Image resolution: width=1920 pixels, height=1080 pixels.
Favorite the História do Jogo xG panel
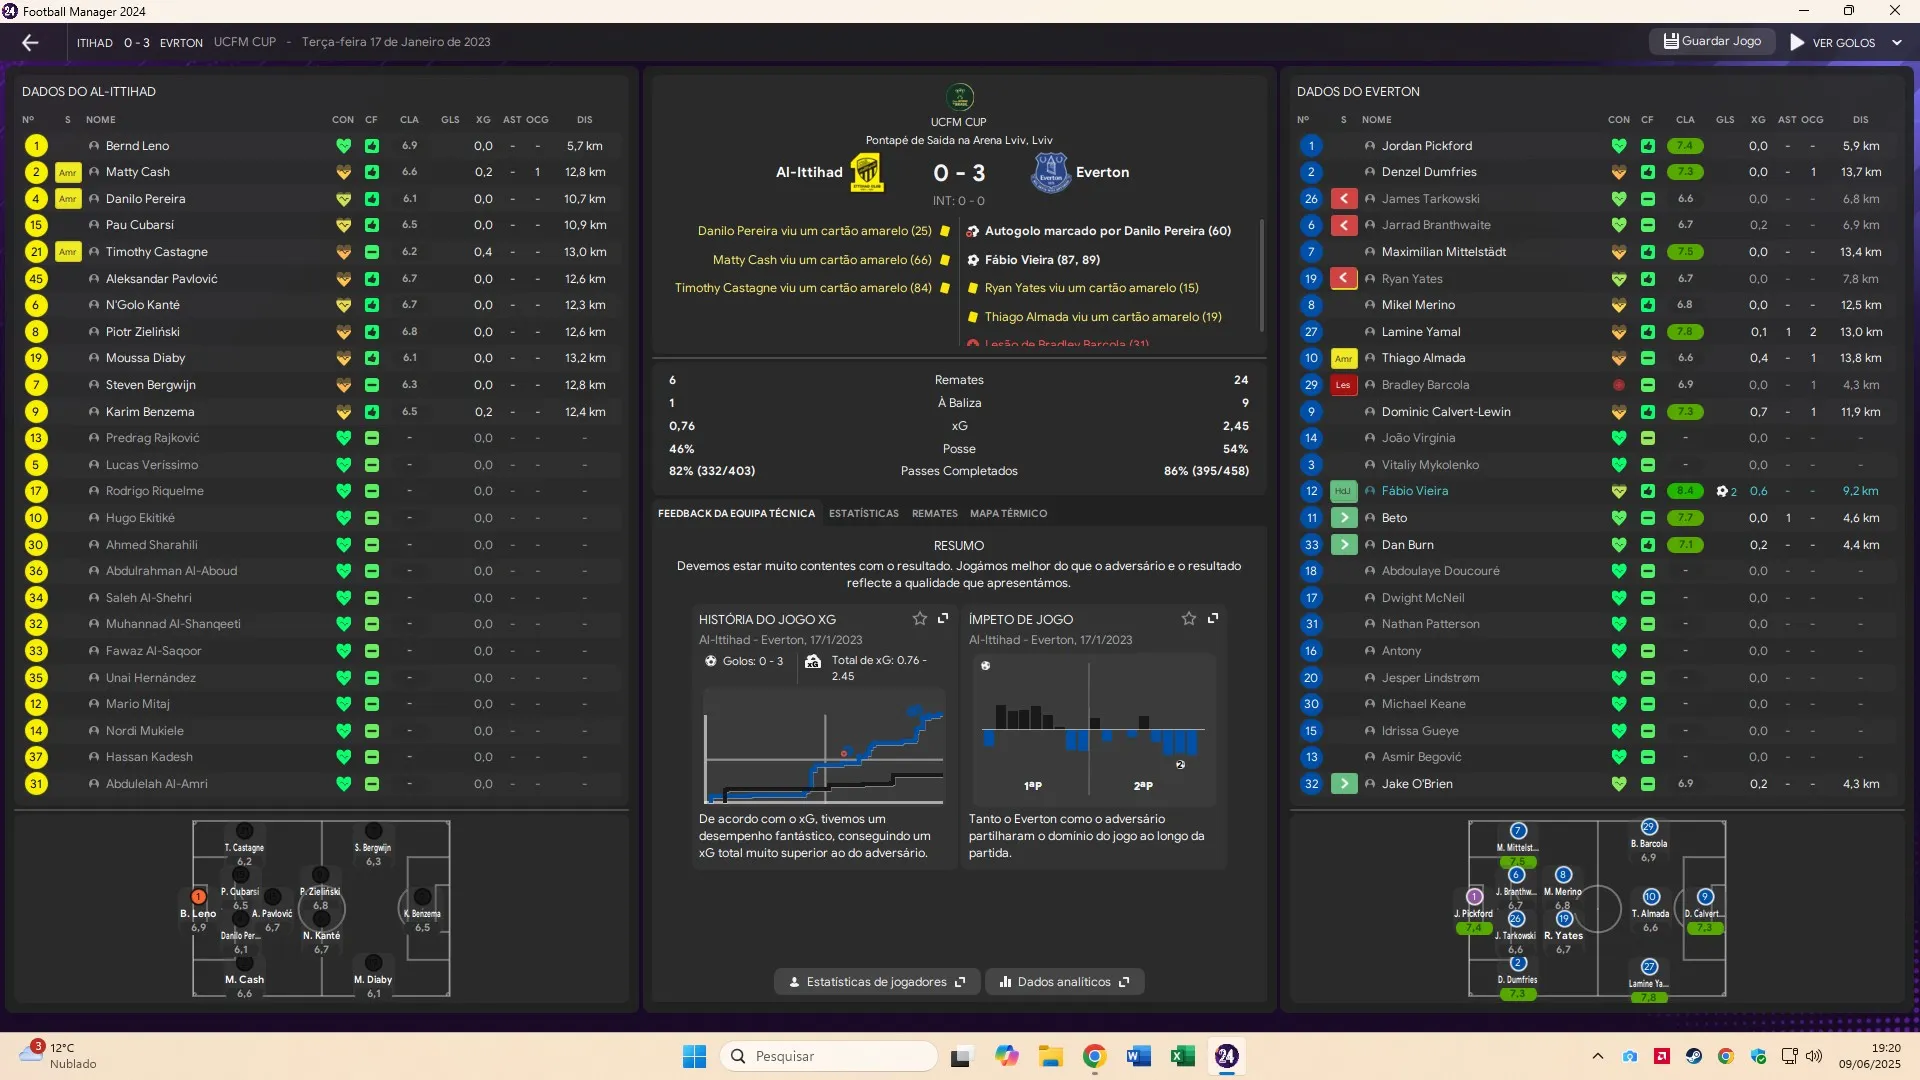920,619
